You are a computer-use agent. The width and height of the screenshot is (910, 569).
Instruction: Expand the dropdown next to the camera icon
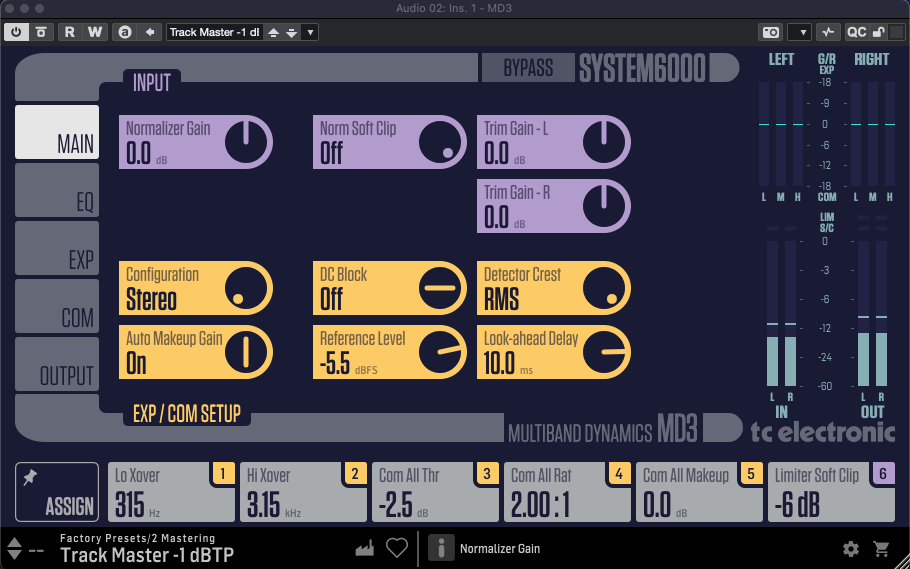click(799, 32)
